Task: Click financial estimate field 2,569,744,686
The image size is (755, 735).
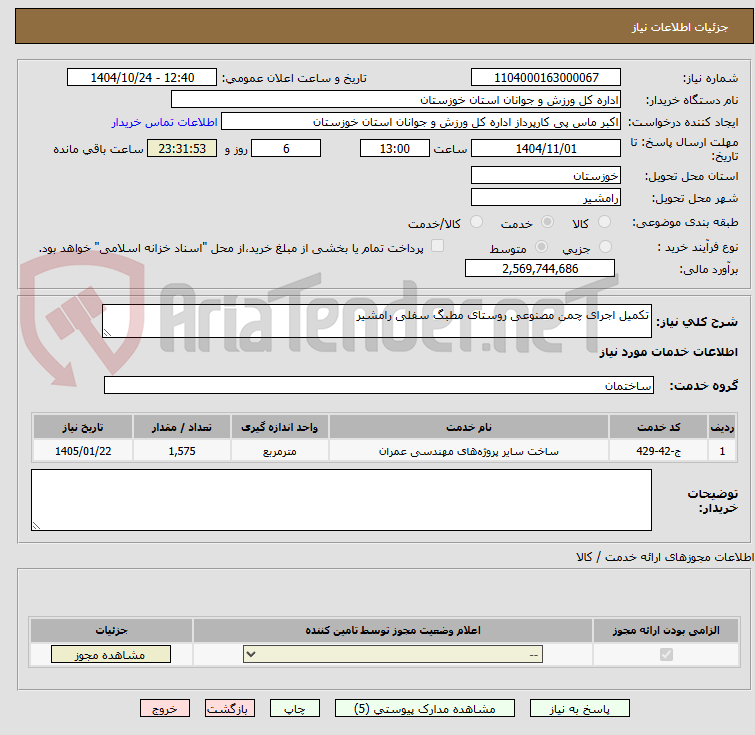Action: pos(540,268)
